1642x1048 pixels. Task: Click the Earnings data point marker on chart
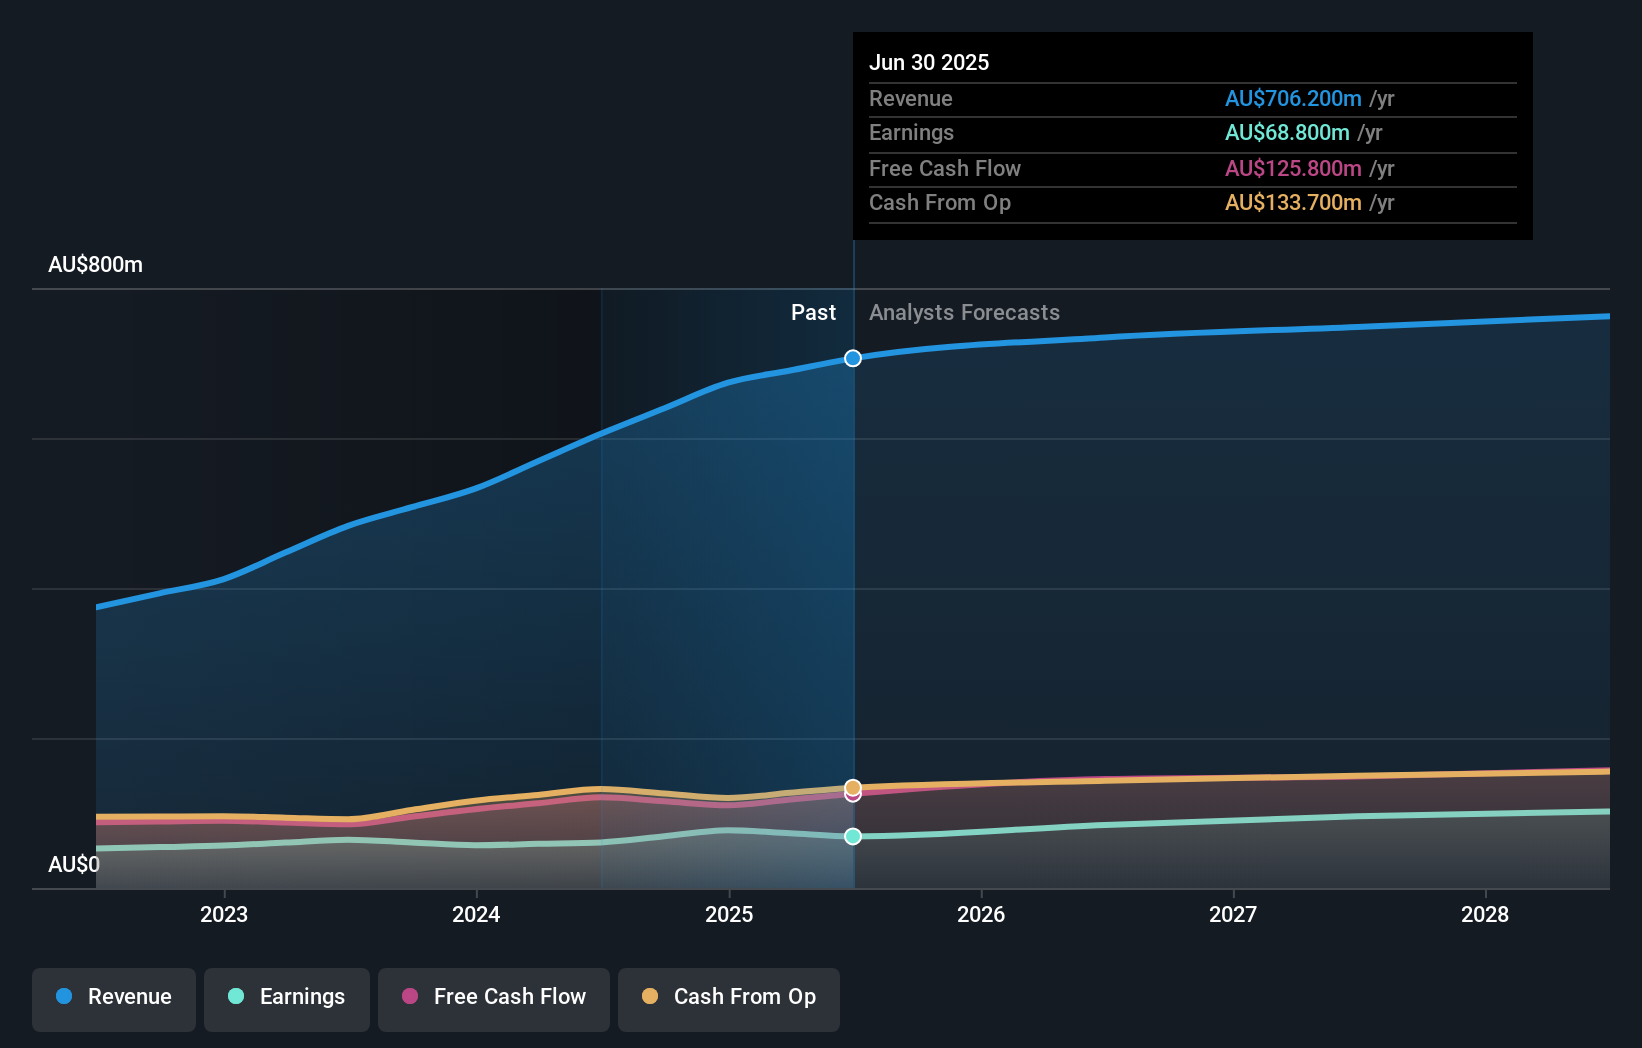(x=853, y=836)
